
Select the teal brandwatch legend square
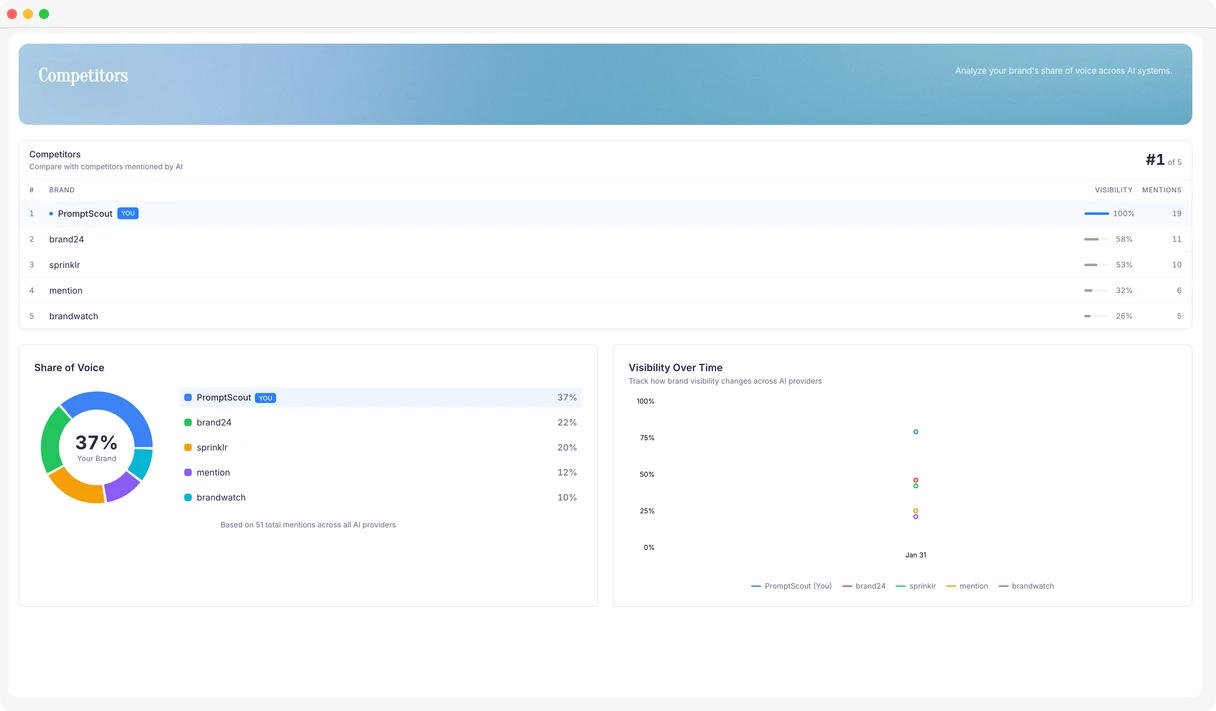(186, 497)
